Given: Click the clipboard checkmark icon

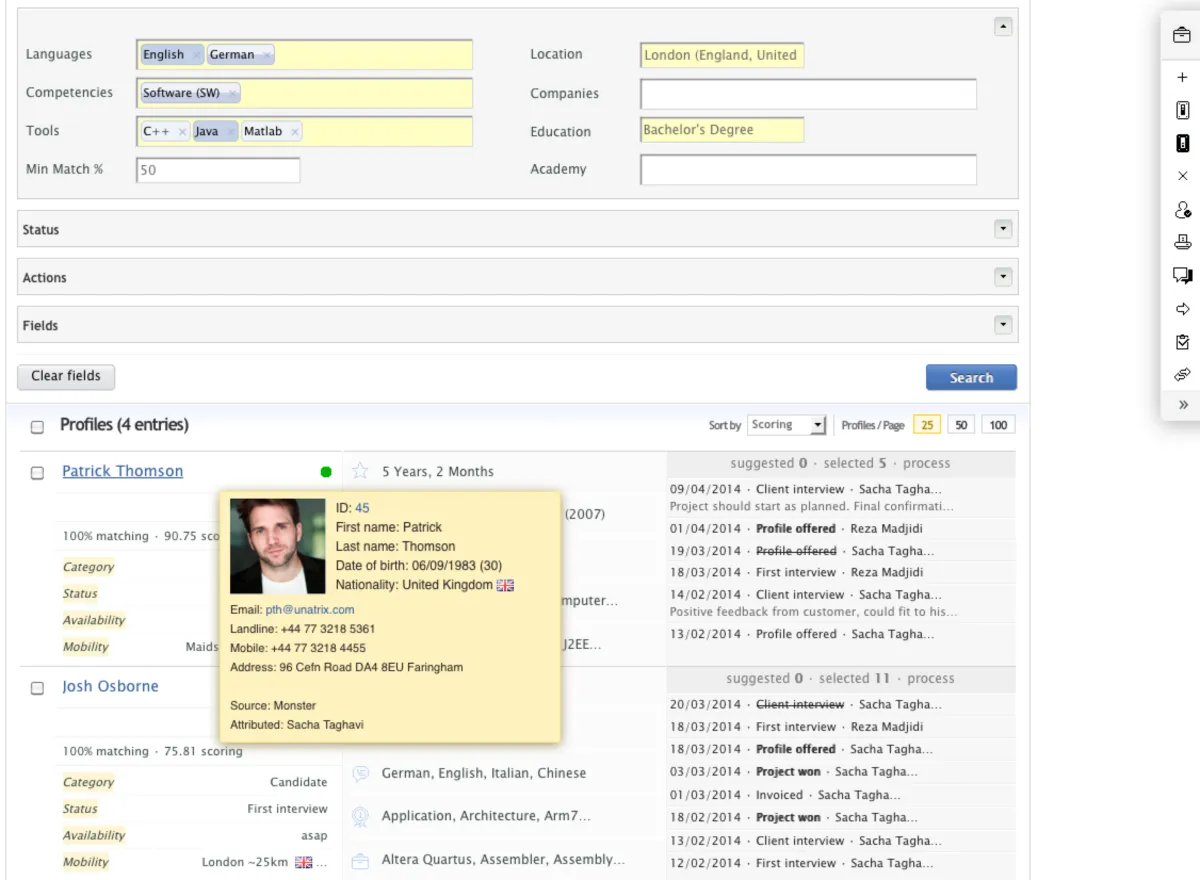Looking at the screenshot, I should click(x=1182, y=342).
